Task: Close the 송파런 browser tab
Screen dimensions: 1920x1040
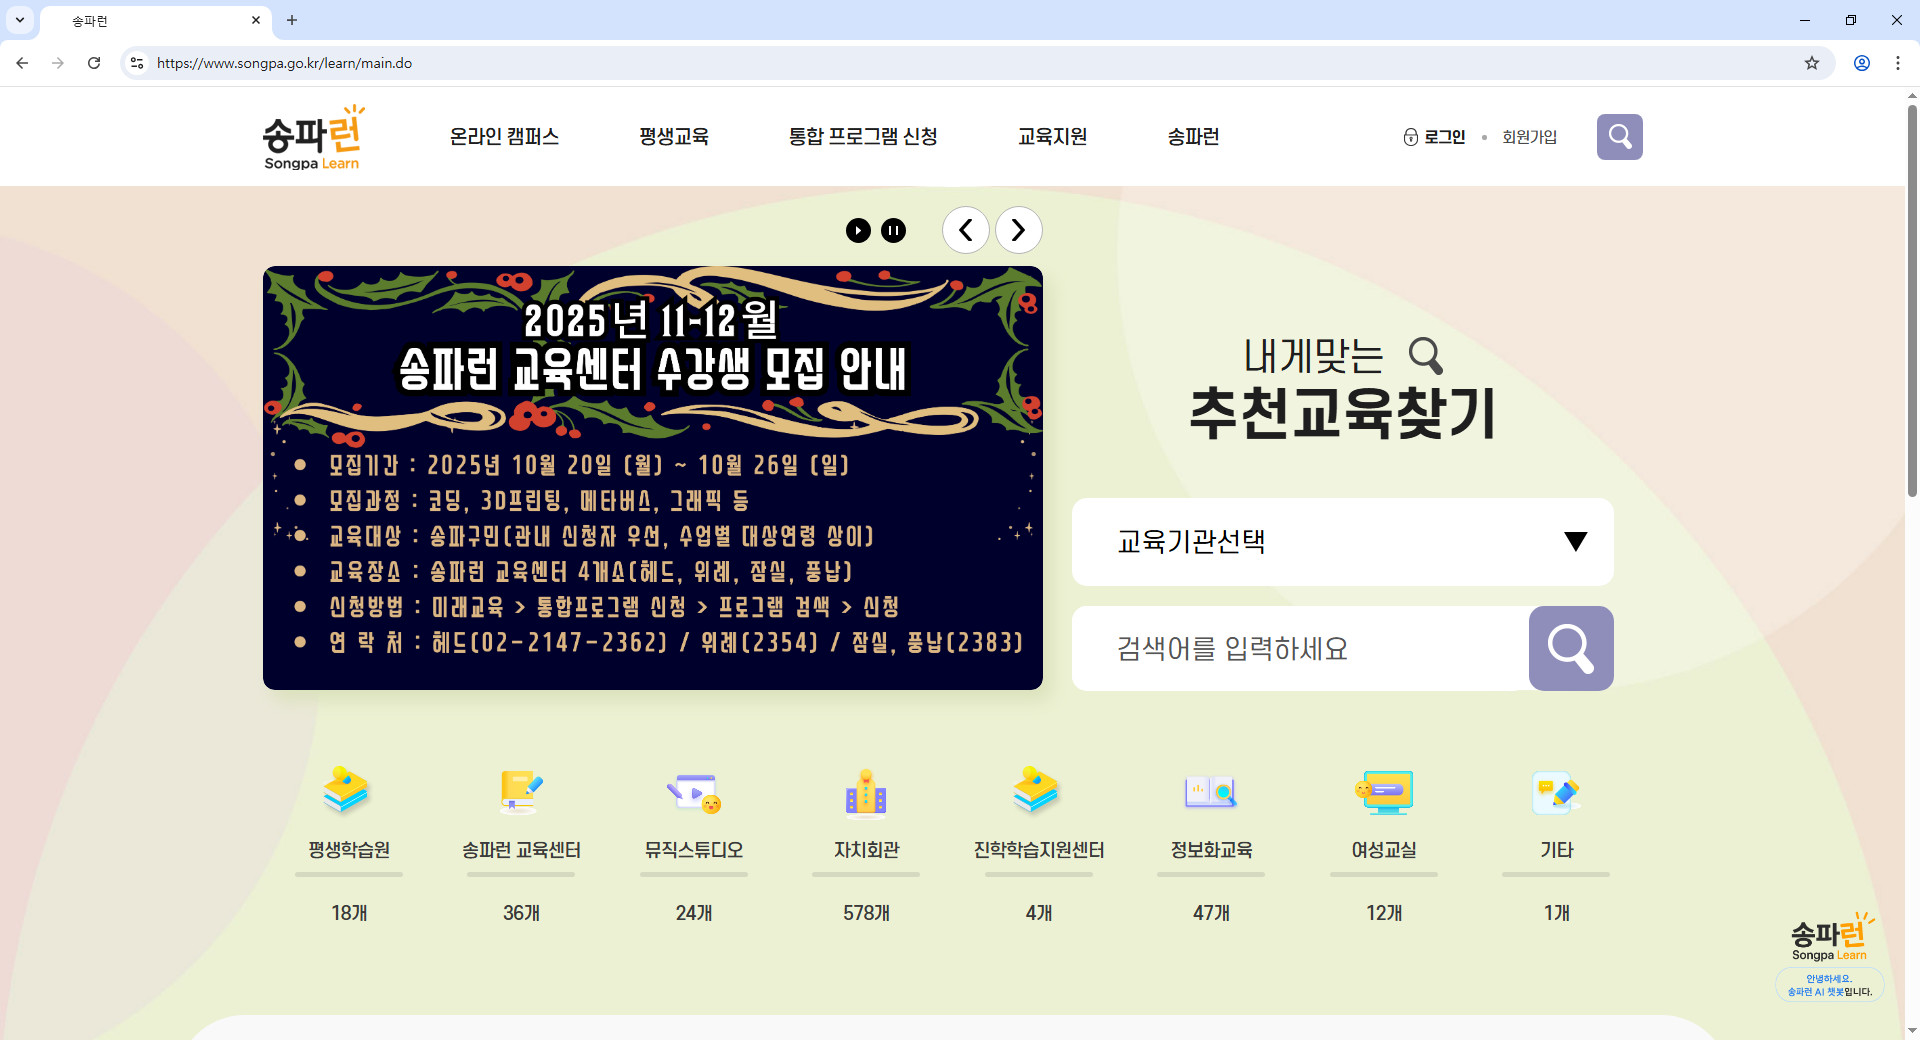Action: point(256,20)
